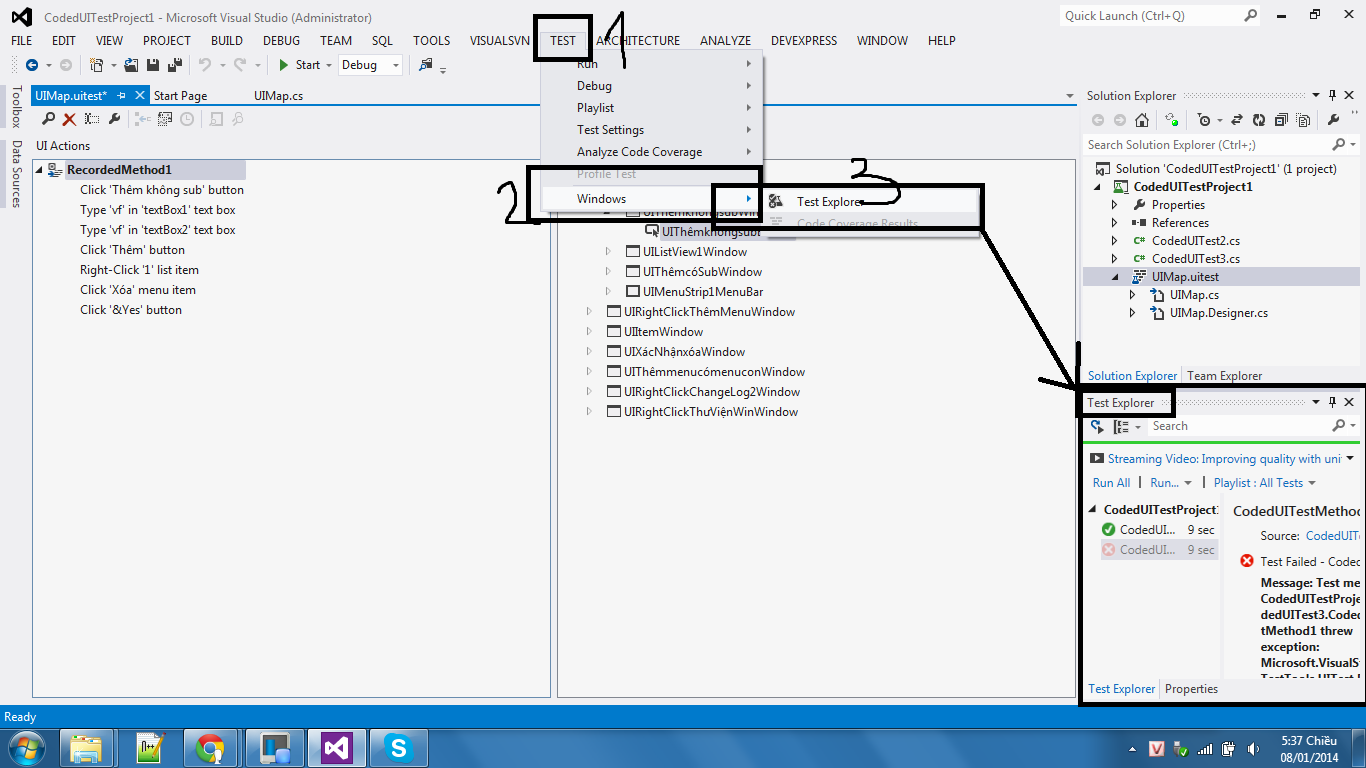Open the Playlist submenu in TEST menu
The width and height of the screenshot is (1366, 768).
(652, 108)
